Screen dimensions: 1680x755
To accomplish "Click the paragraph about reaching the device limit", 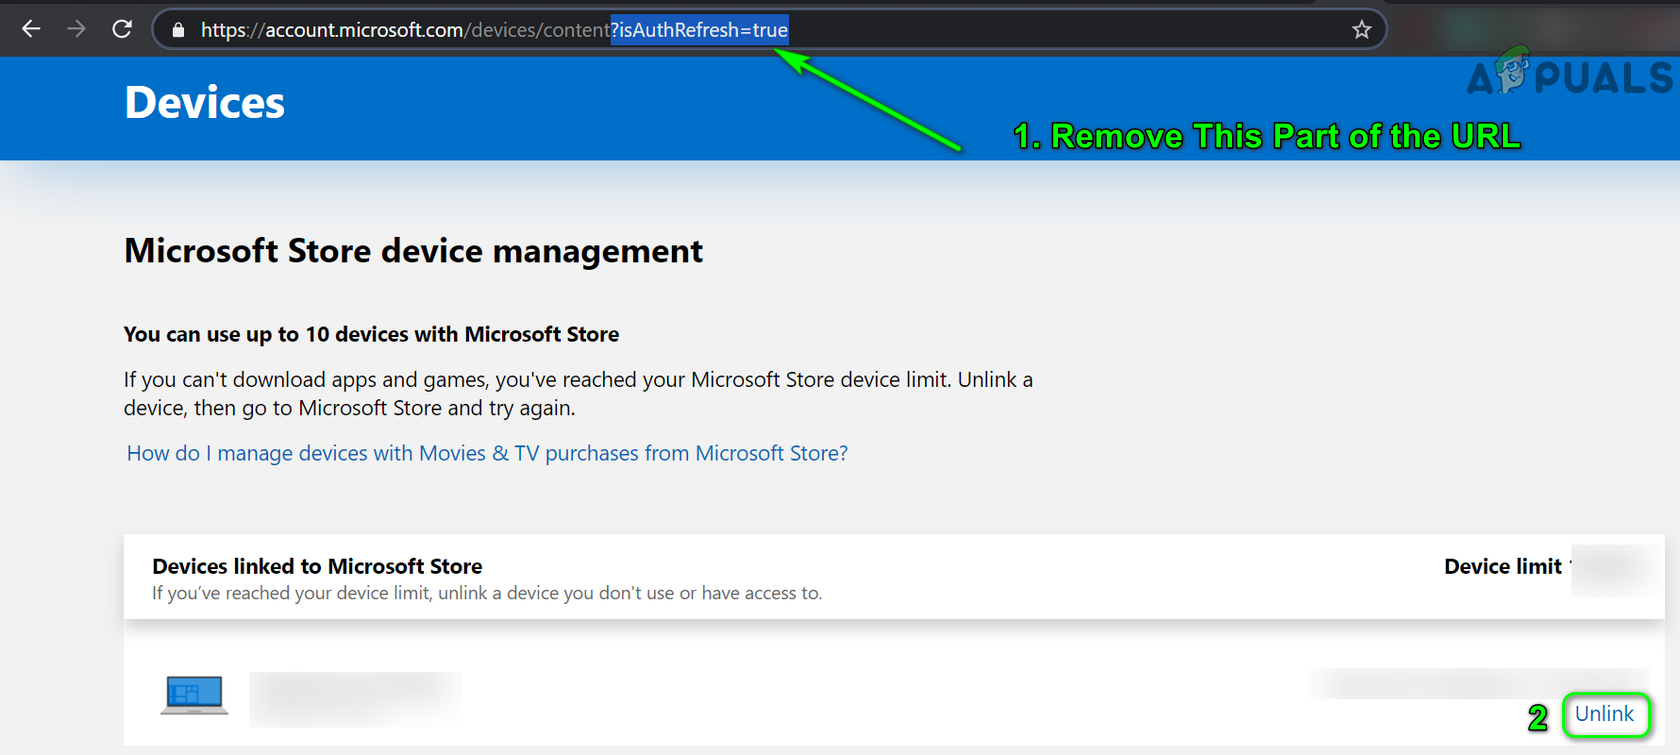I will [x=578, y=394].
